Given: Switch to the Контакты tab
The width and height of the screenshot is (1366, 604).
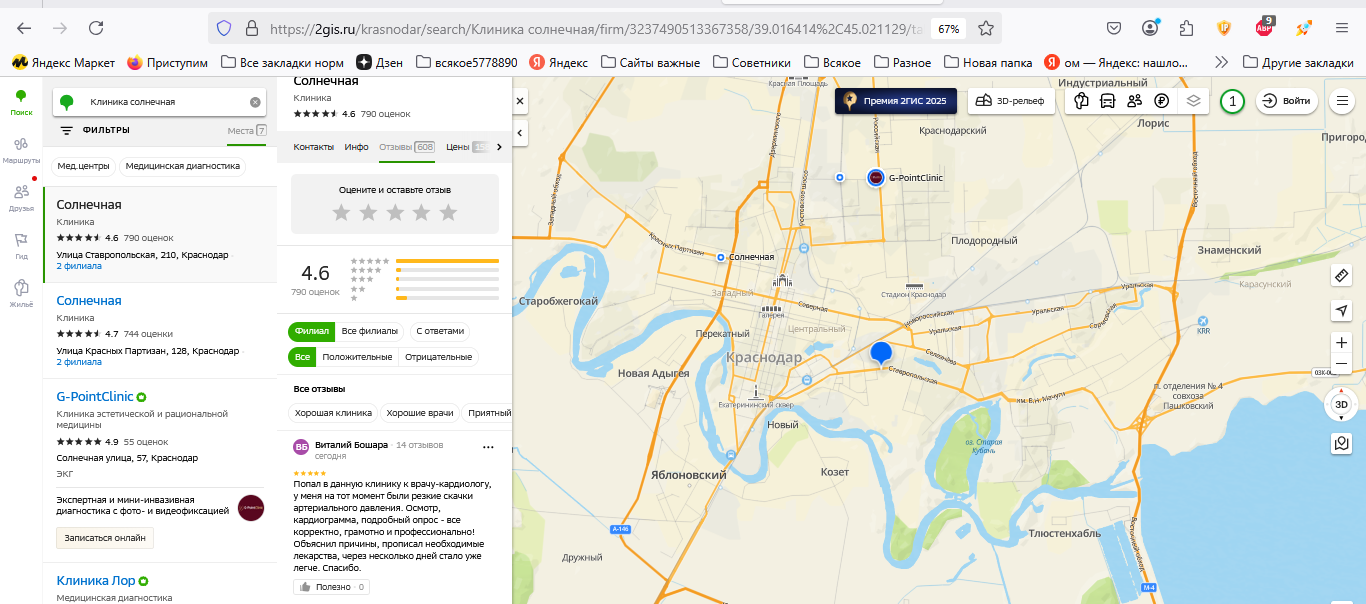Looking at the screenshot, I should [x=314, y=147].
